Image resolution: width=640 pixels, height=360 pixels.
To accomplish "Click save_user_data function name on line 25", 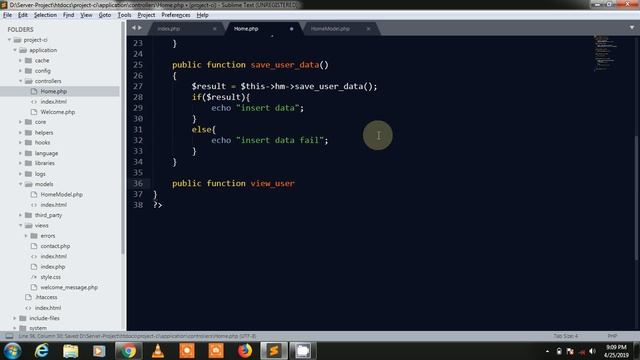I will pos(284,65).
